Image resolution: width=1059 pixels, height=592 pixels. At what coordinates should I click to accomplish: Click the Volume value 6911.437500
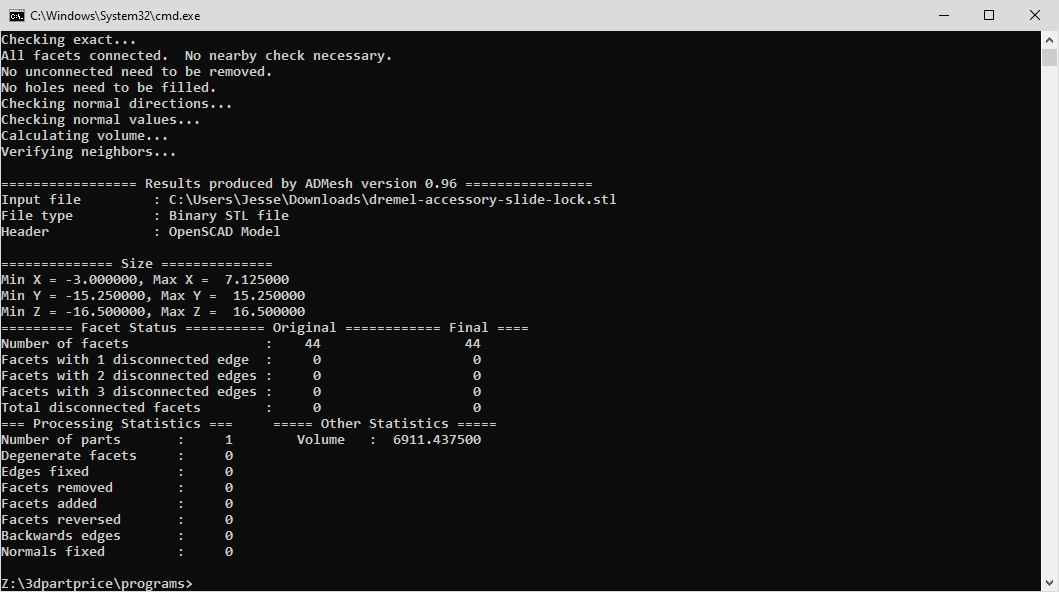pyautogui.click(x=437, y=439)
